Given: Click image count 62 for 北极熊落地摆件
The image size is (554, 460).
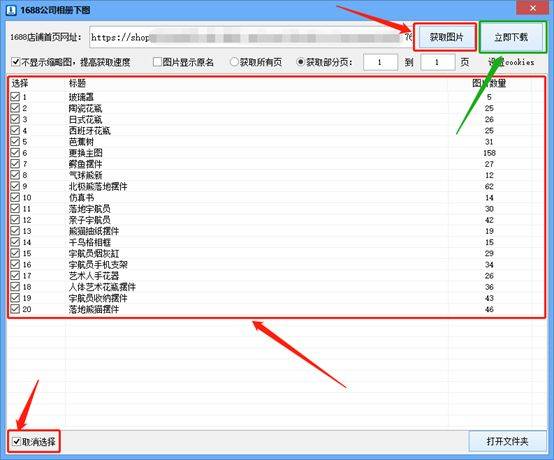Looking at the screenshot, I should tap(489, 187).
